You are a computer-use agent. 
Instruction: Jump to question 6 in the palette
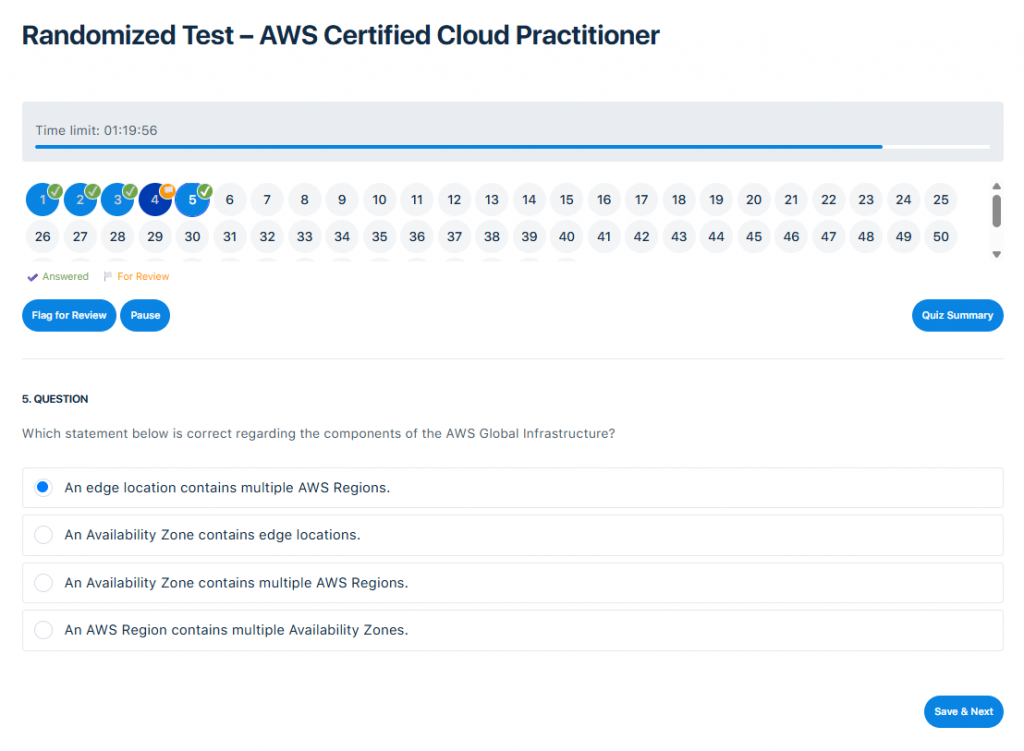[x=229, y=199]
